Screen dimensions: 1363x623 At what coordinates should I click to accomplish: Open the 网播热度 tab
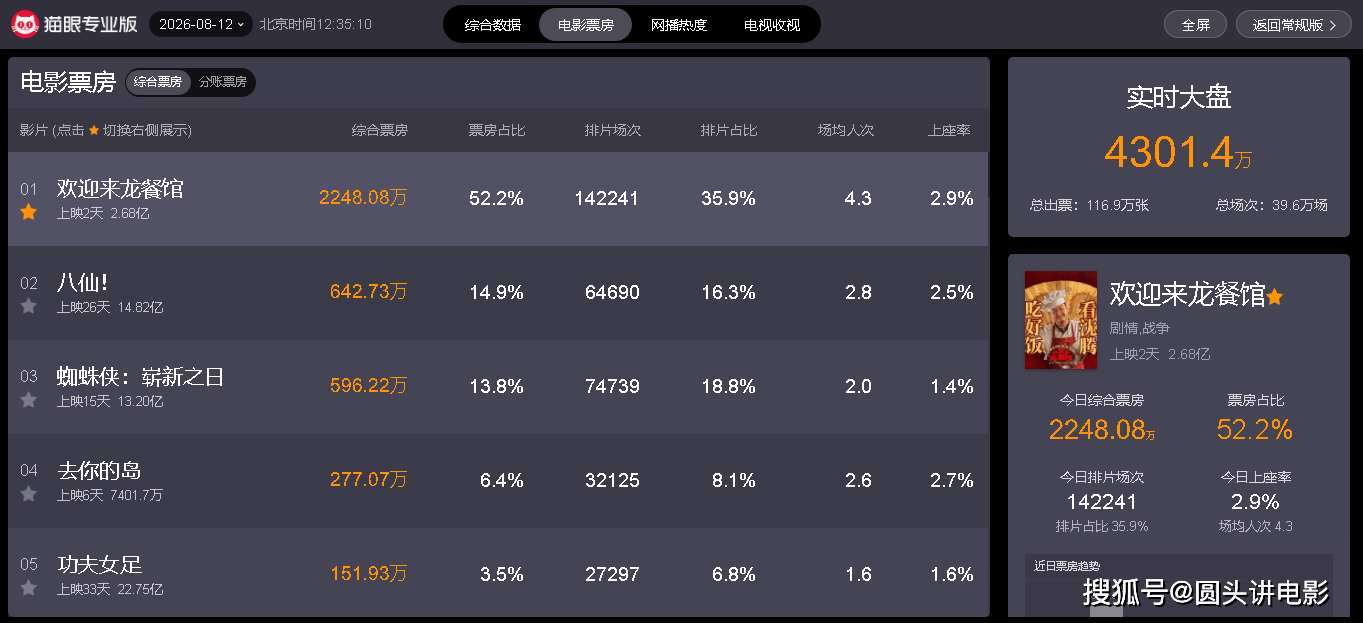tap(679, 25)
